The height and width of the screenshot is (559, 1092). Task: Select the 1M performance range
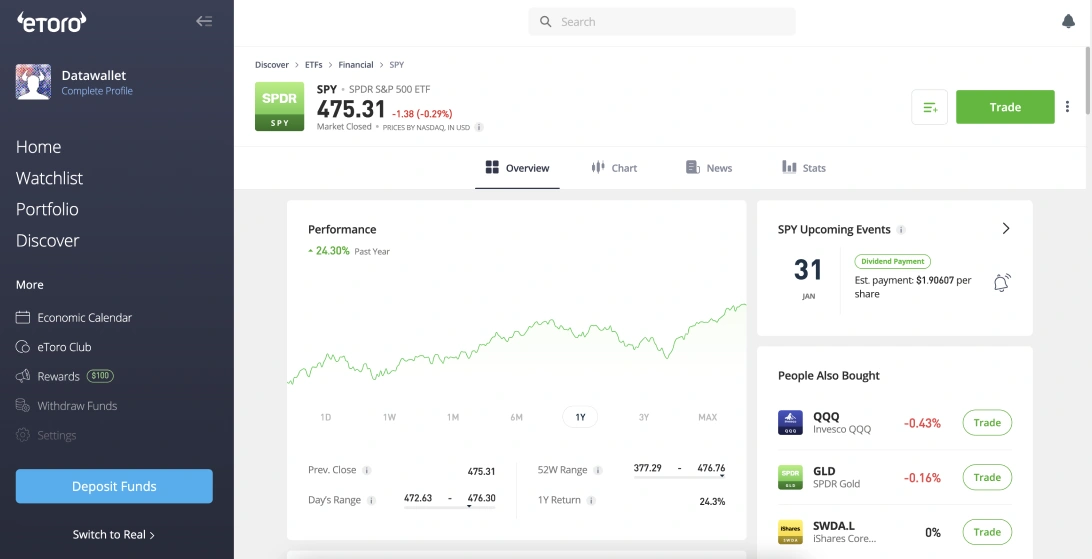coord(453,417)
